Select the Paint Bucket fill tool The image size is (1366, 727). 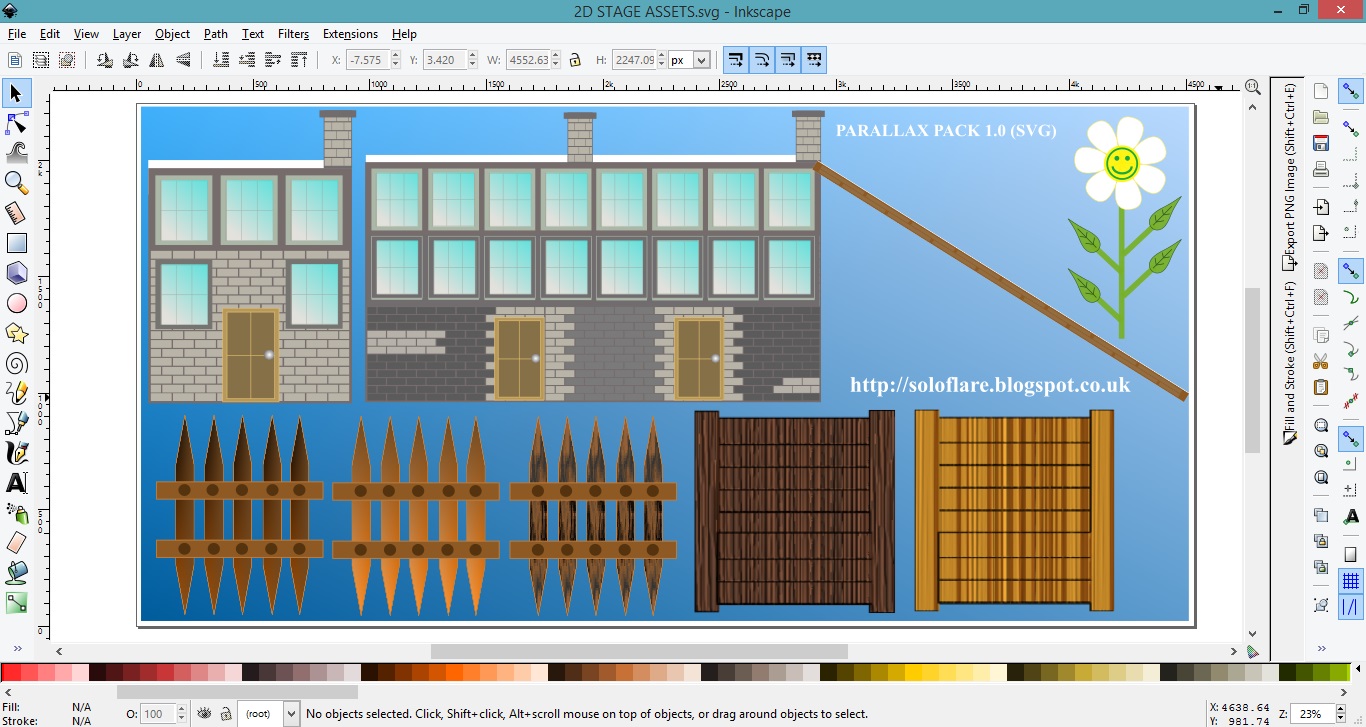16,573
